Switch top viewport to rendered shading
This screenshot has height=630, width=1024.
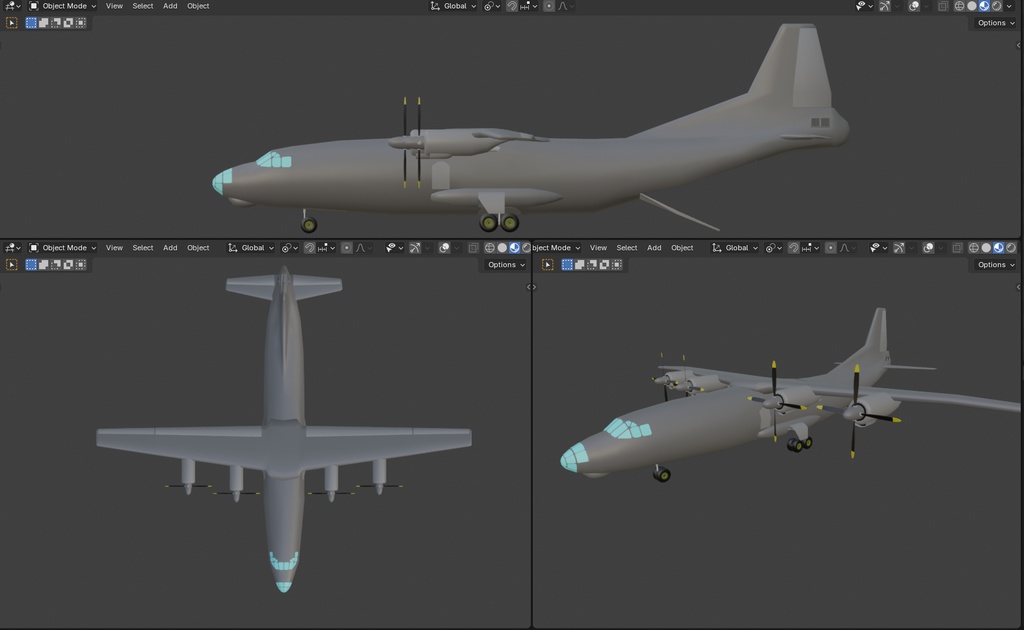[997, 6]
